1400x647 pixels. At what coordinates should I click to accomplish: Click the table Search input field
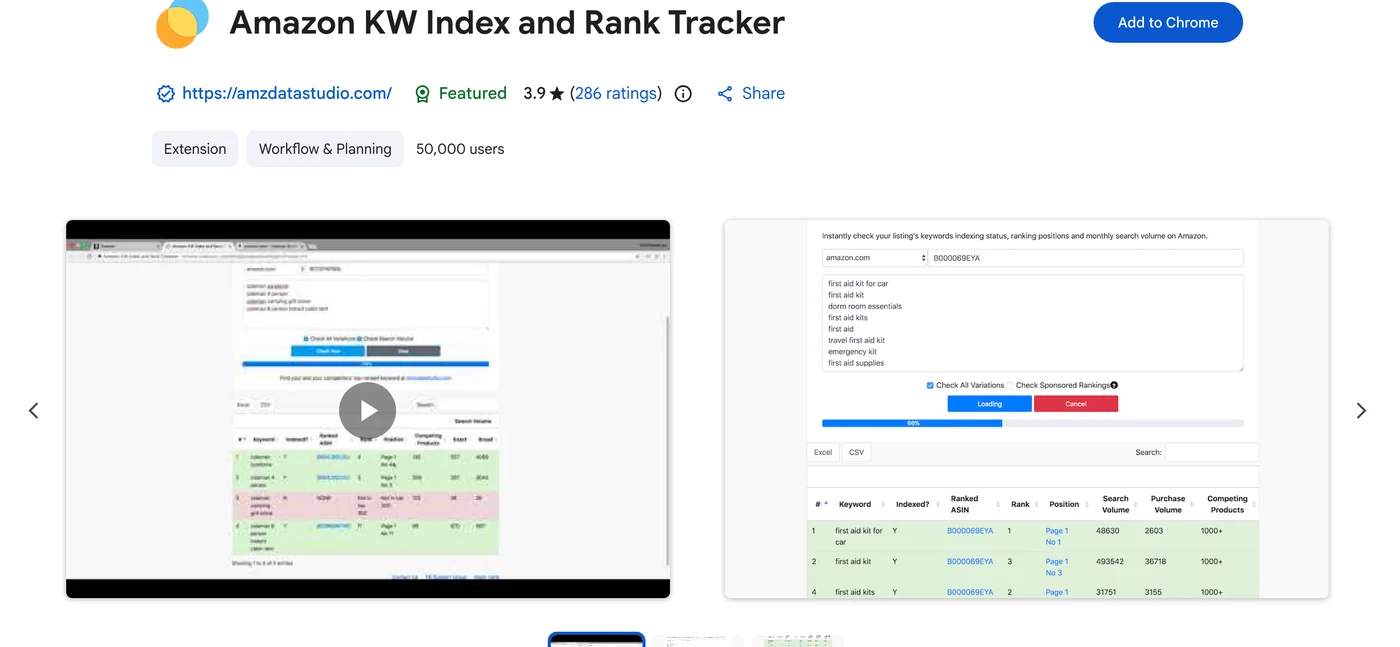click(x=1212, y=452)
